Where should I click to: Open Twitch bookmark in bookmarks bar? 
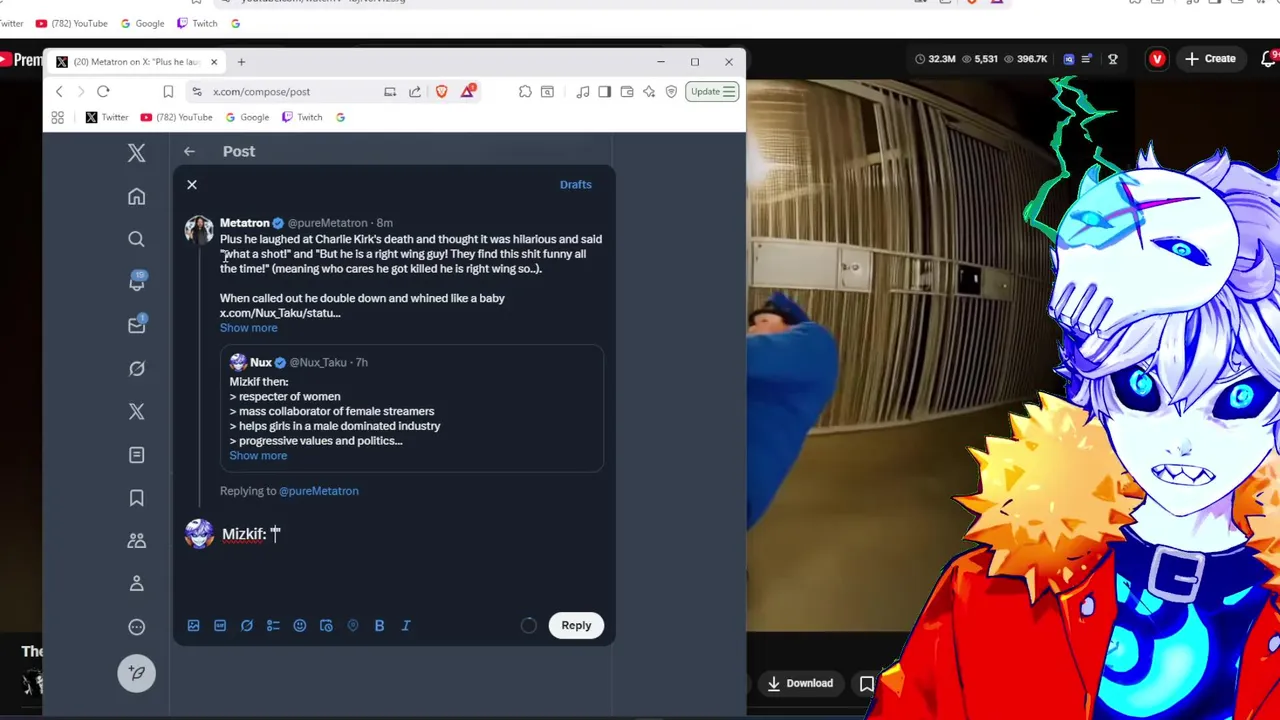302,117
